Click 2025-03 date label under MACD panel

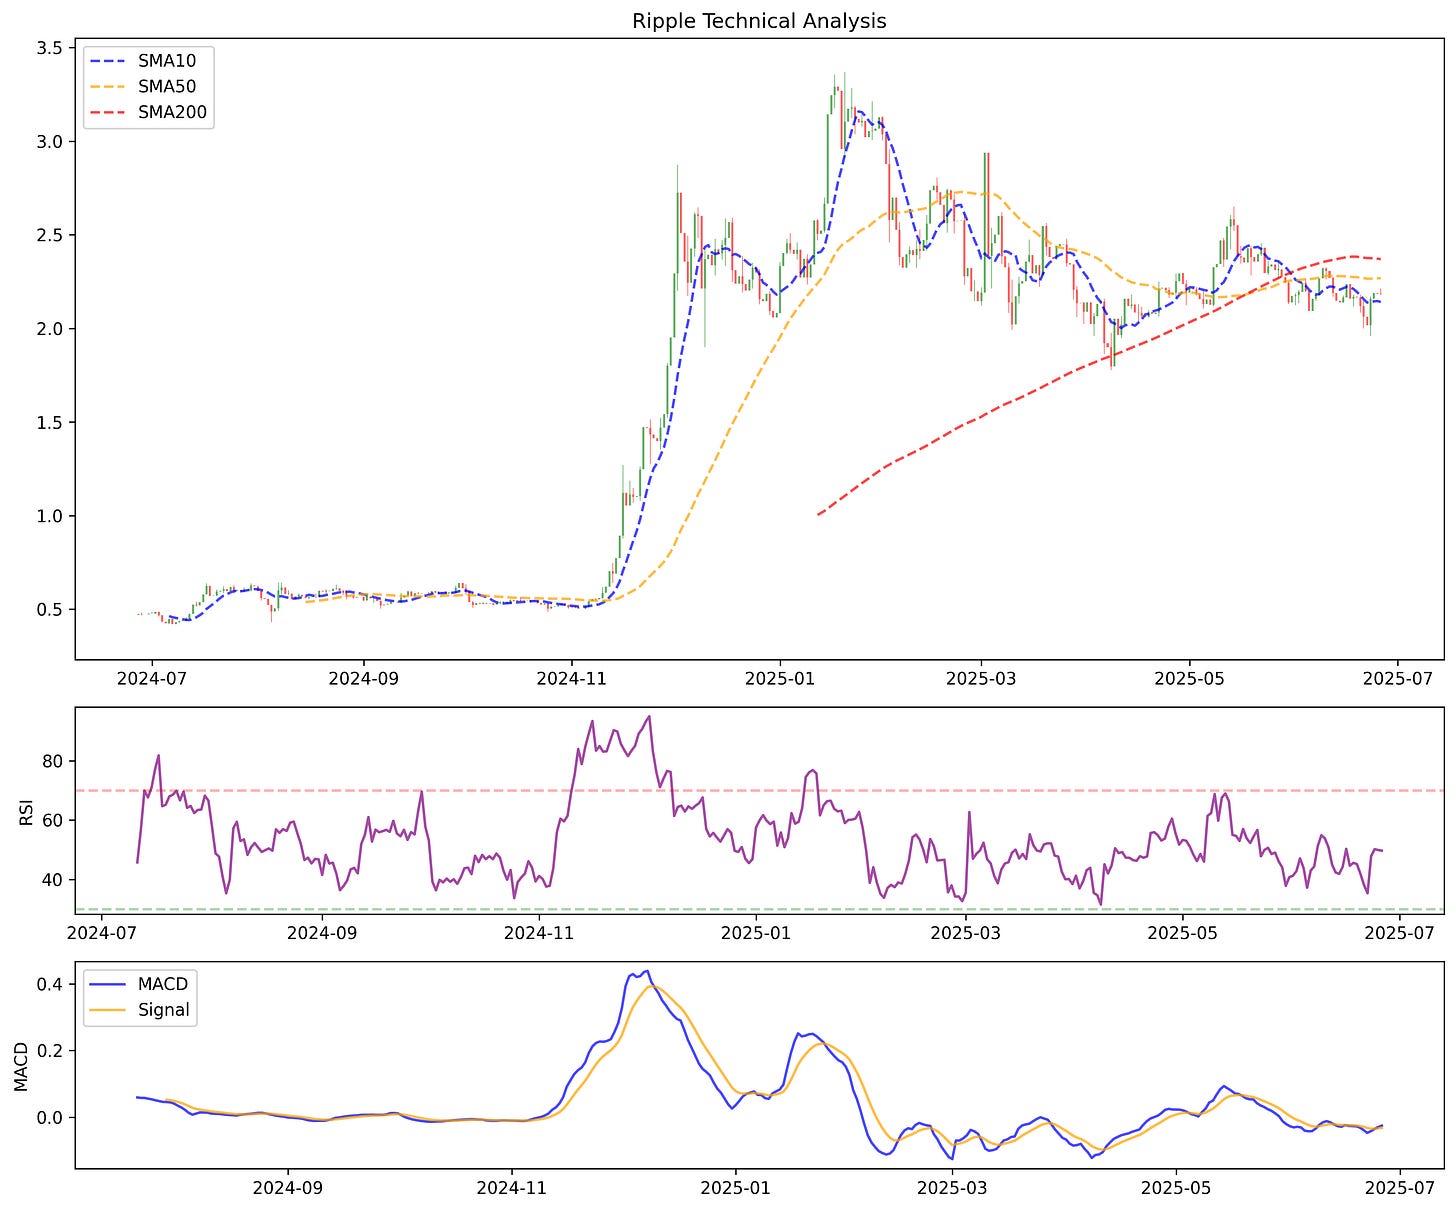pyautogui.click(x=952, y=1188)
